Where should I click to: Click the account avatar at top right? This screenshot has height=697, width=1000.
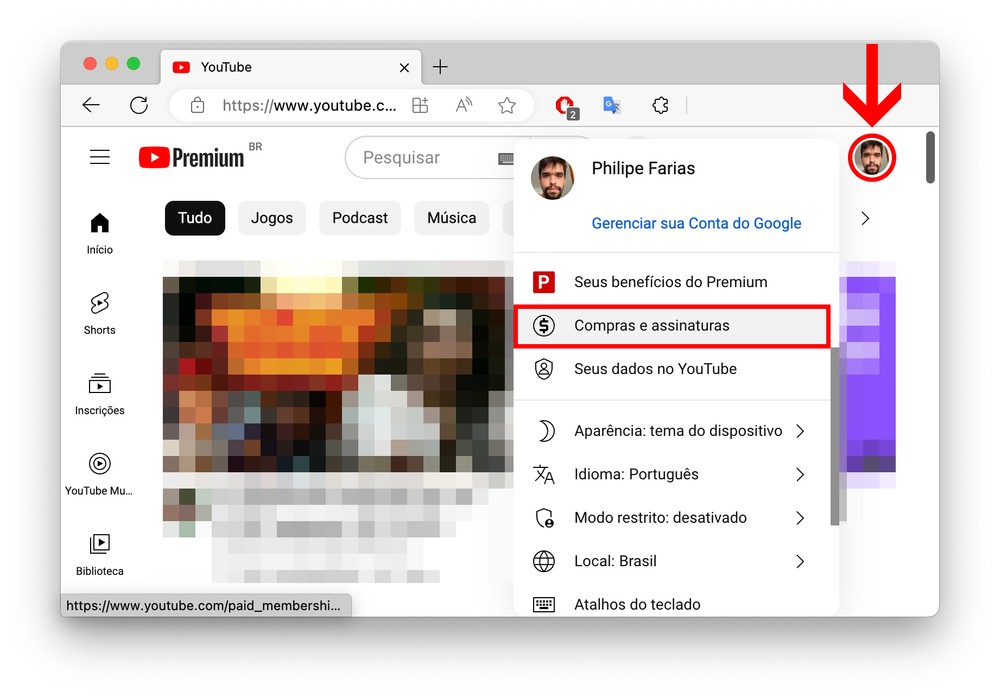click(x=871, y=158)
